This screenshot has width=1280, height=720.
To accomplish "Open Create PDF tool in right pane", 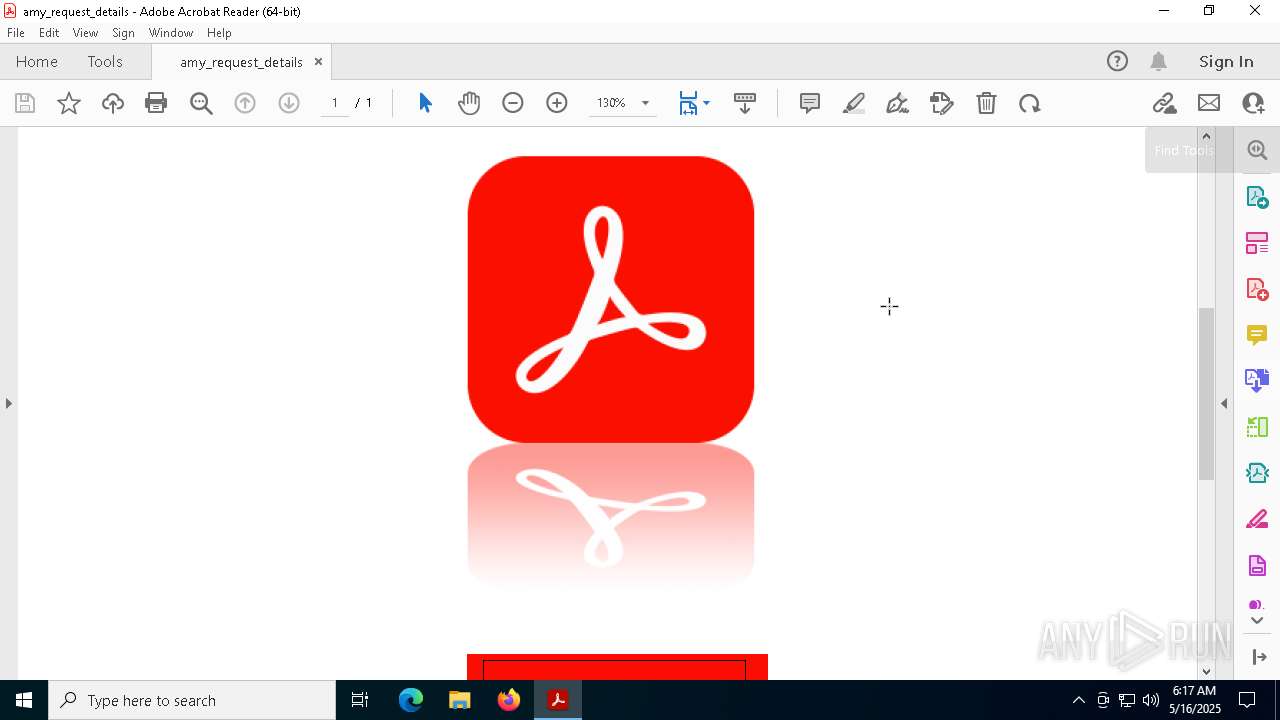I will pyautogui.click(x=1257, y=289).
